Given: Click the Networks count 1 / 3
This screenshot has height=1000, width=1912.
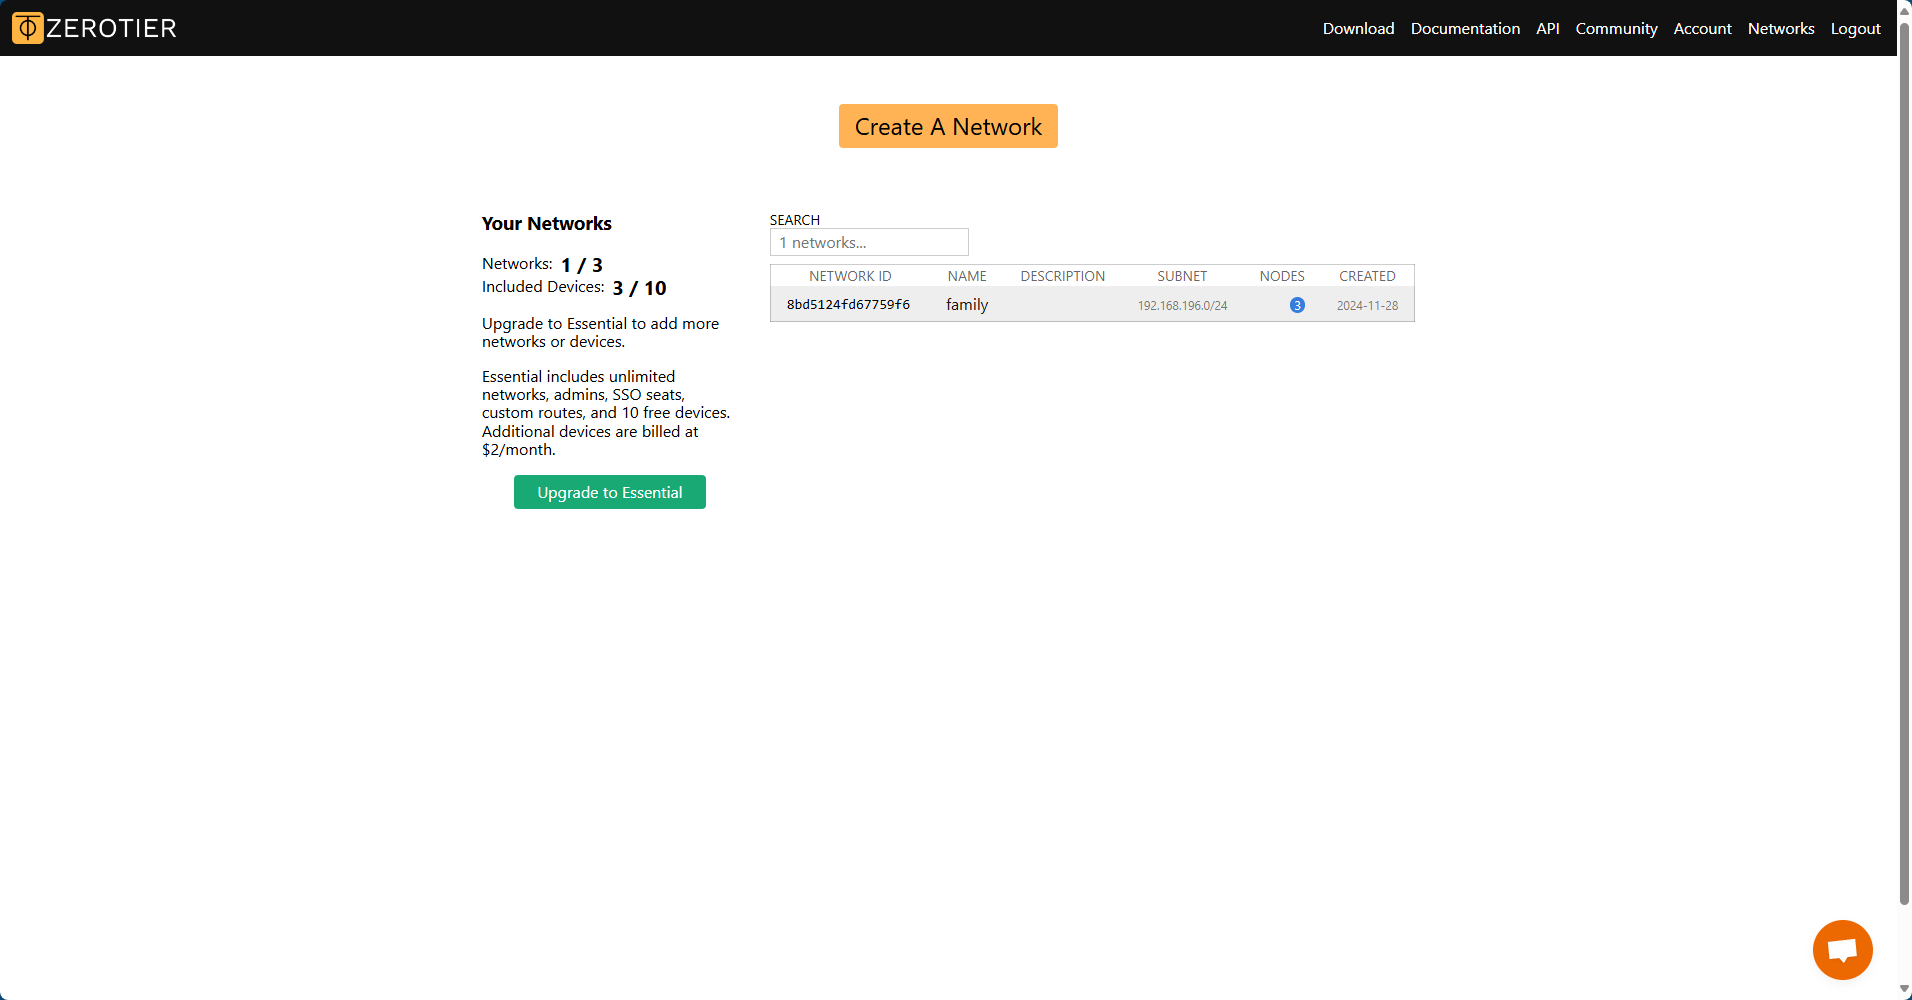Looking at the screenshot, I should (x=581, y=265).
